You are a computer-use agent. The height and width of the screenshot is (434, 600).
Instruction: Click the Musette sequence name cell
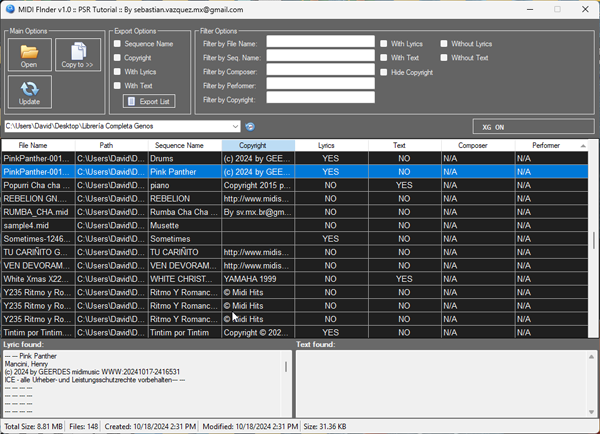(185, 225)
